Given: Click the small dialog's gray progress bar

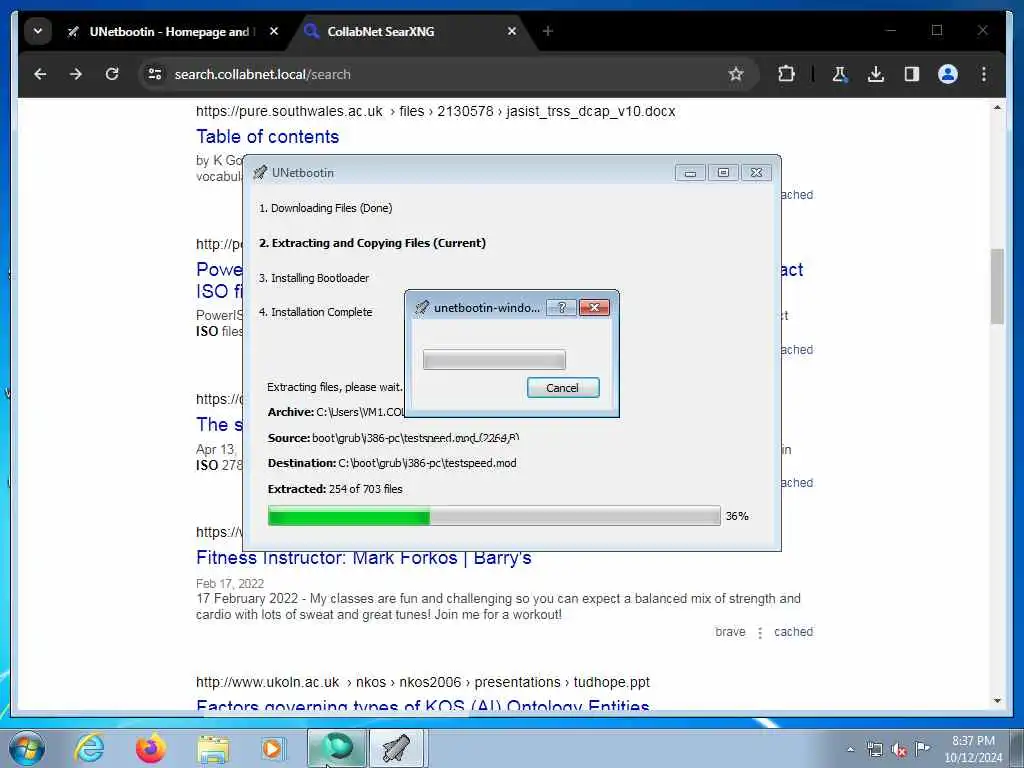Looking at the screenshot, I should coord(494,360).
